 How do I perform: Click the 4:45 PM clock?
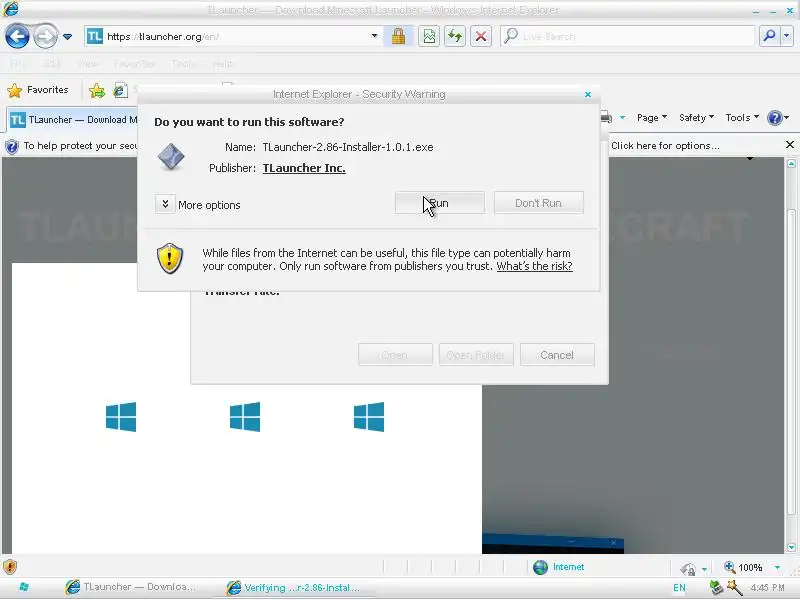(767, 588)
